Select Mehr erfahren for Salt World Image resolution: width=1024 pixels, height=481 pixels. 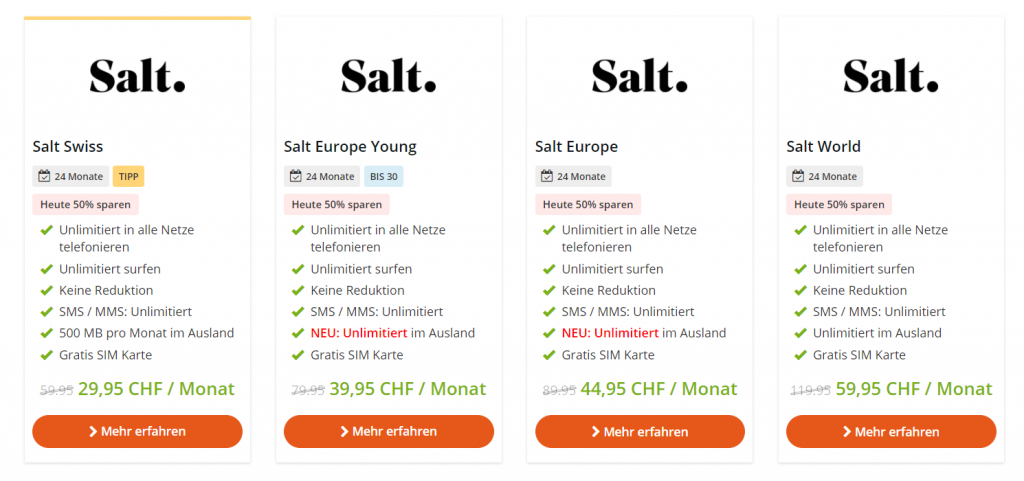[891, 431]
